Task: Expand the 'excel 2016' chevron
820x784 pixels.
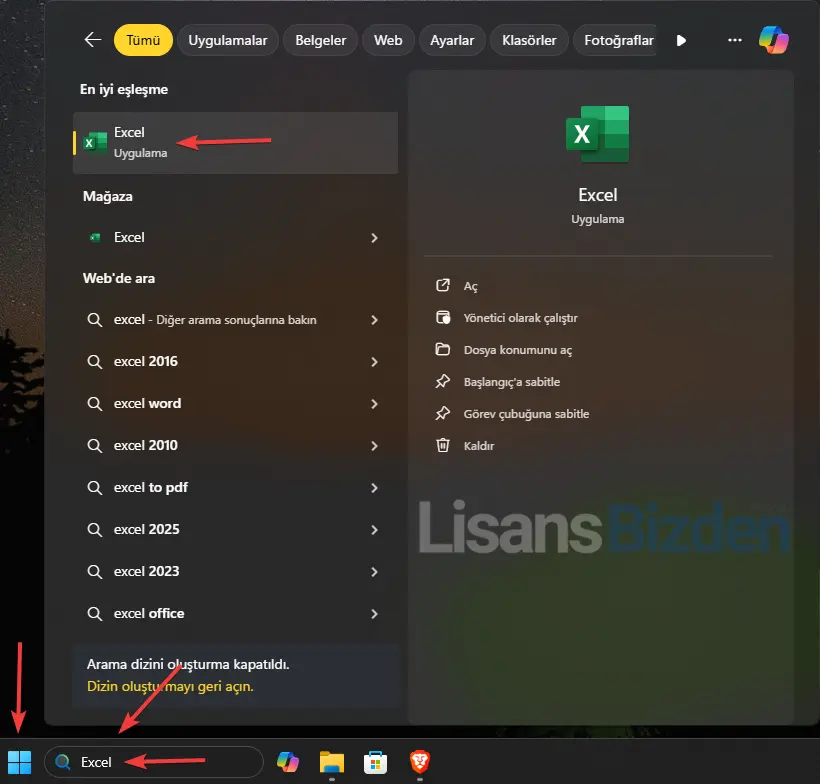Action: point(374,361)
